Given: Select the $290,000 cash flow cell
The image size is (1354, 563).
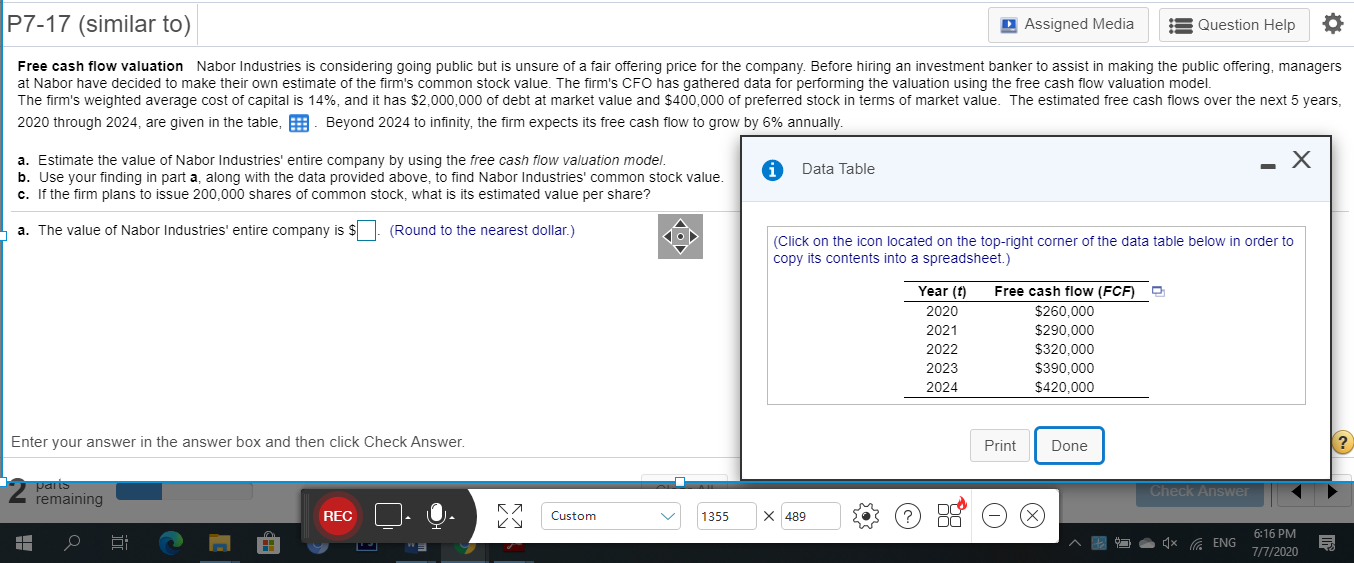Looking at the screenshot, I should point(1064,330).
